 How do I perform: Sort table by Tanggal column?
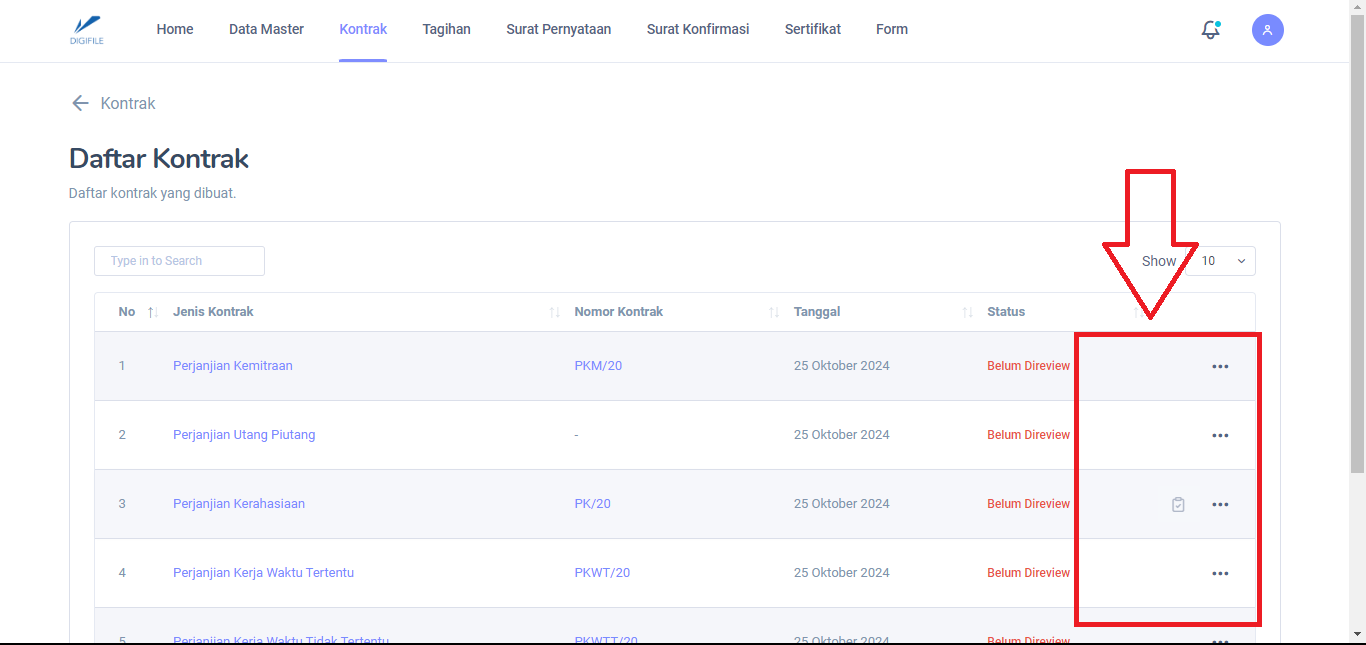(967, 312)
